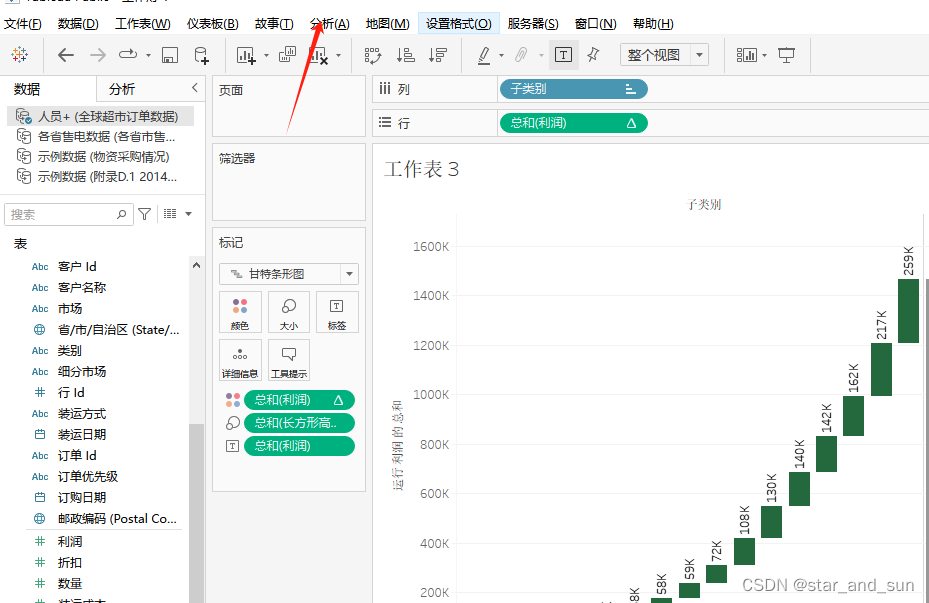Image resolution: width=929 pixels, height=603 pixels.
Task: Open the show/hide cards icon
Action: [x=747, y=55]
